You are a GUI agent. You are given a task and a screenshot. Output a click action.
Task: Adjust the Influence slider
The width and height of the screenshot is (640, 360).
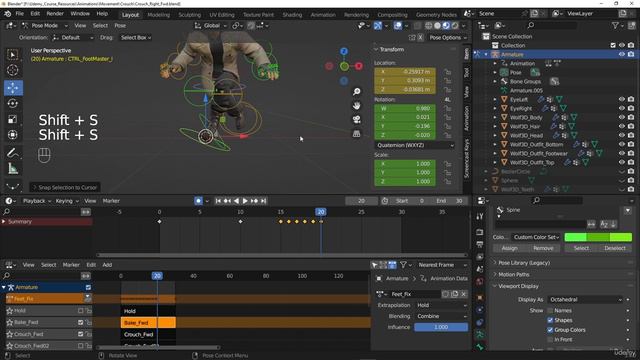441,327
